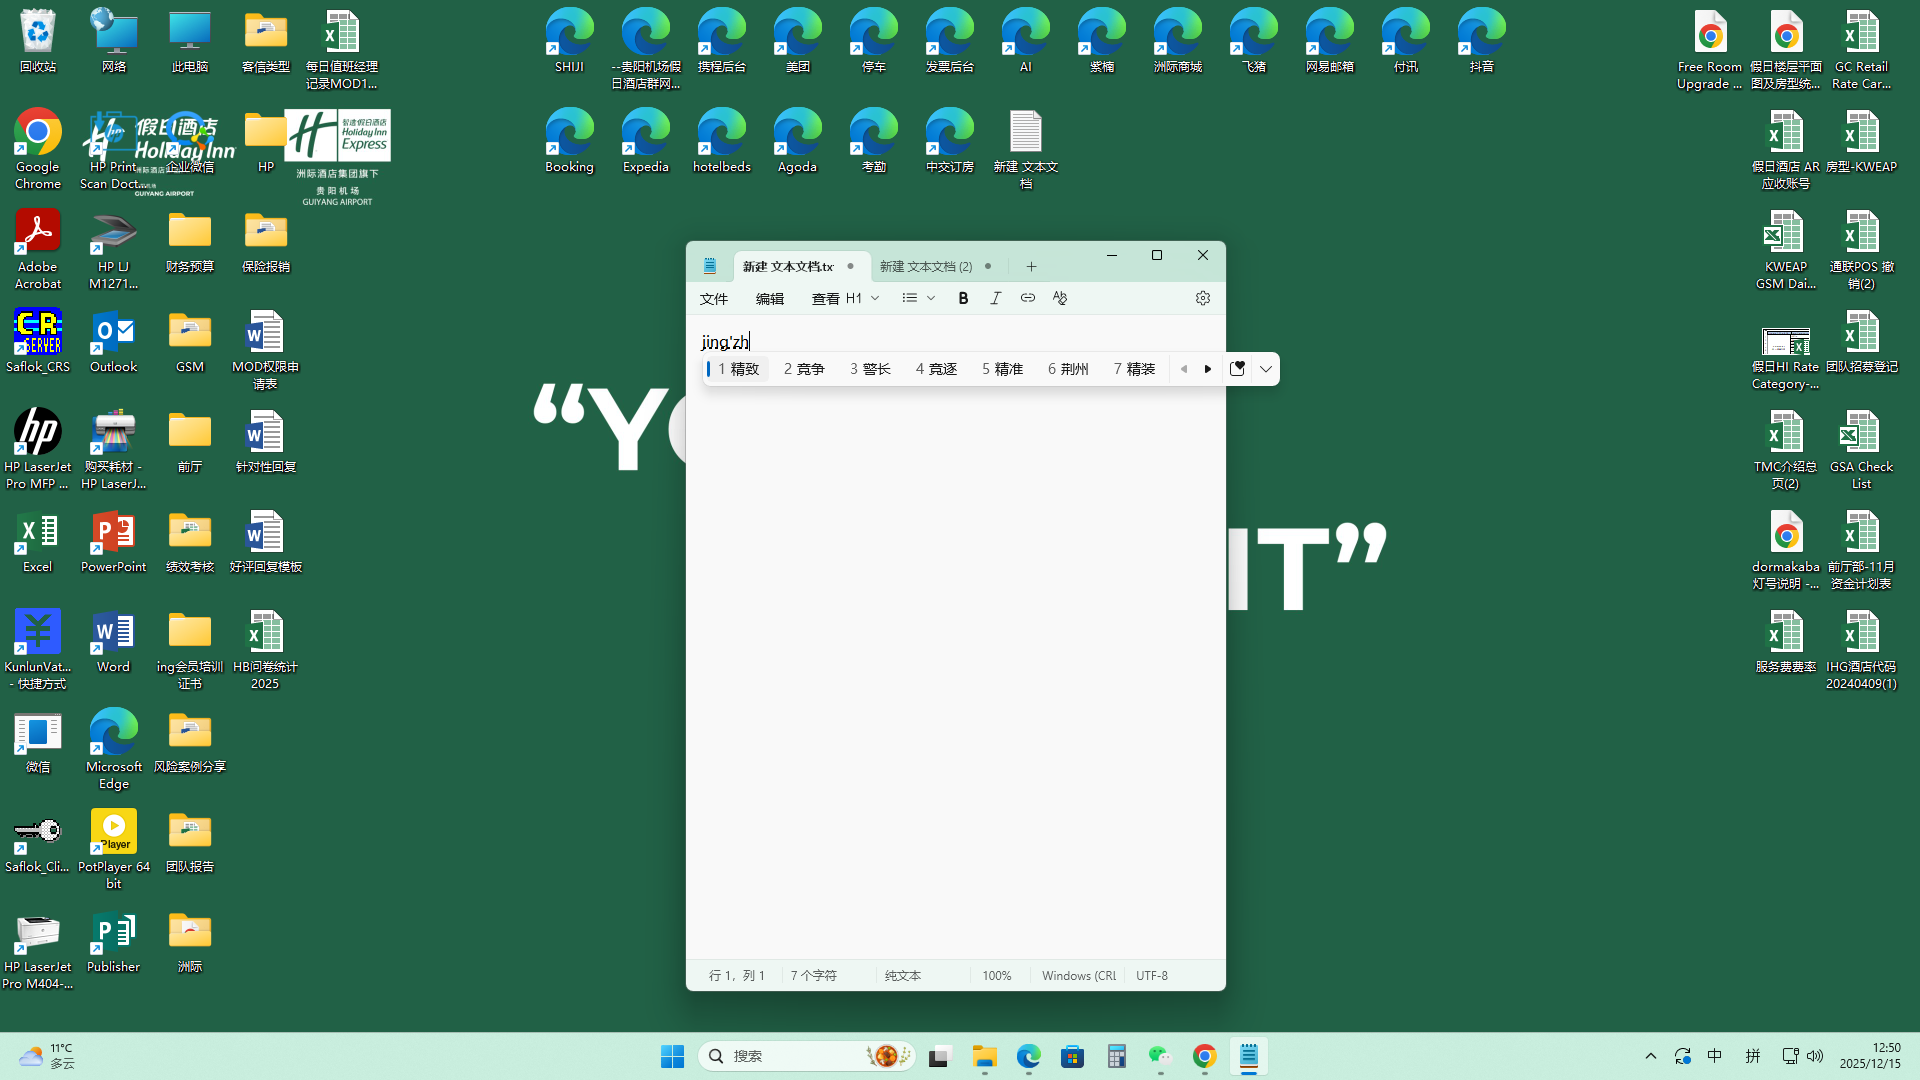Go to next IME candidate page
The width and height of the screenshot is (1920, 1080).
pos(1208,369)
